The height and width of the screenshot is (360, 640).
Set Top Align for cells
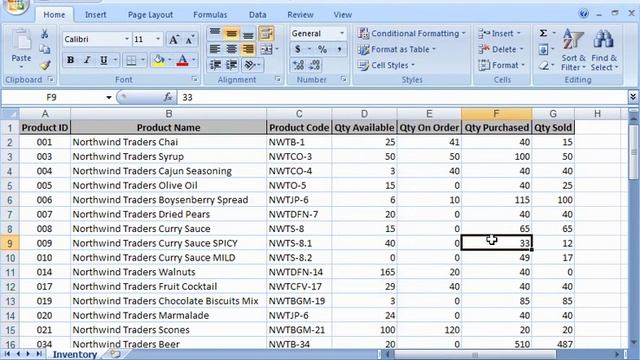(215, 33)
